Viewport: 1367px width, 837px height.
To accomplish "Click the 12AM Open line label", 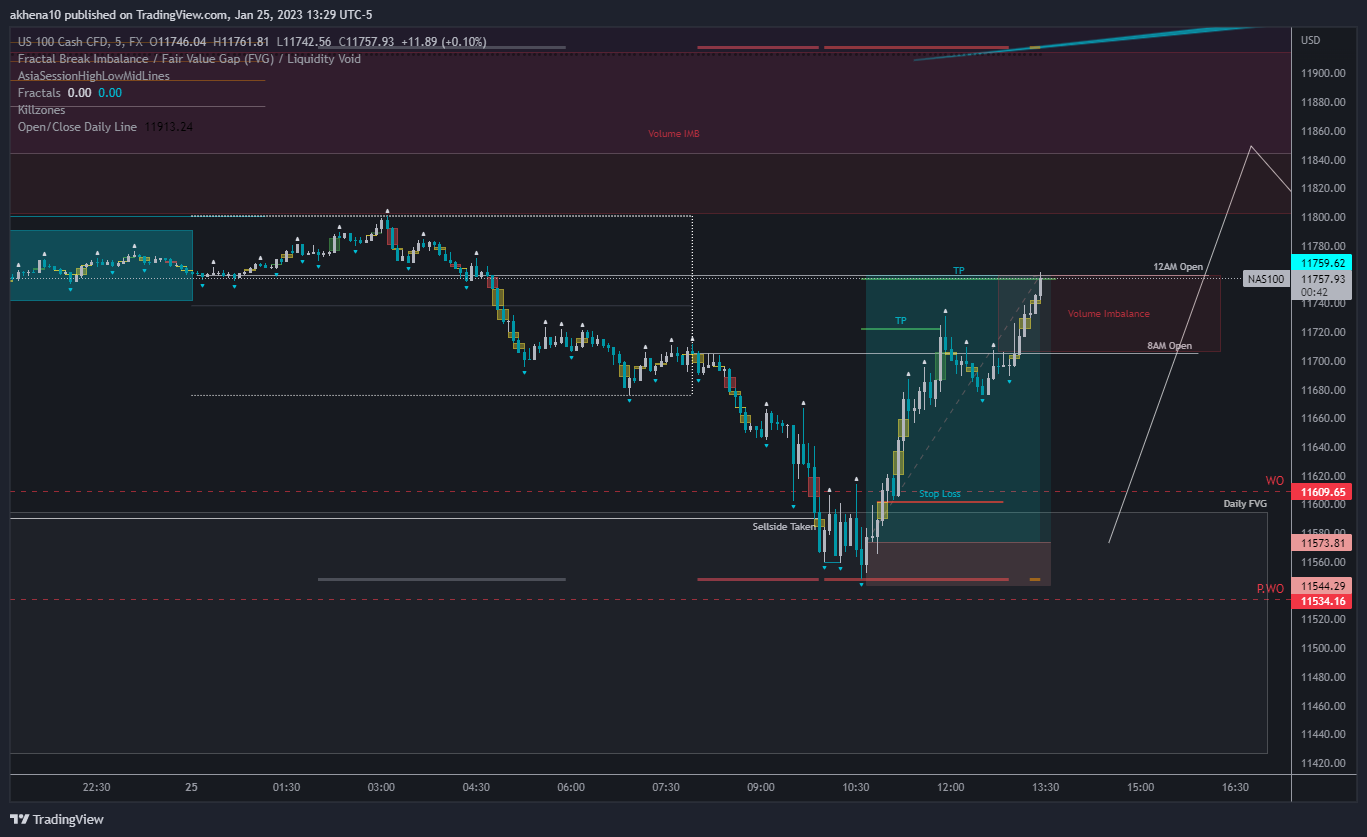I will [1177, 268].
